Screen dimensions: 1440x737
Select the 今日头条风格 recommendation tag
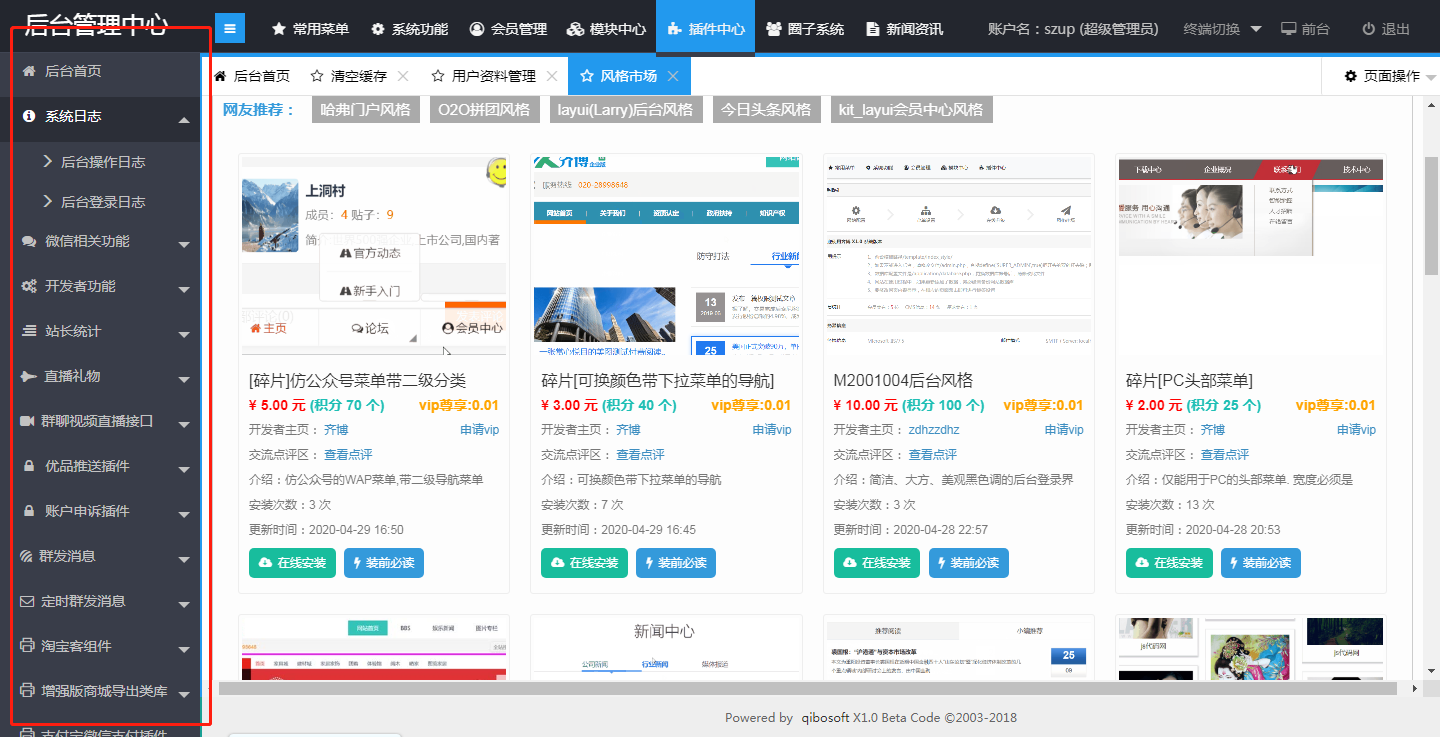[x=767, y=110]
